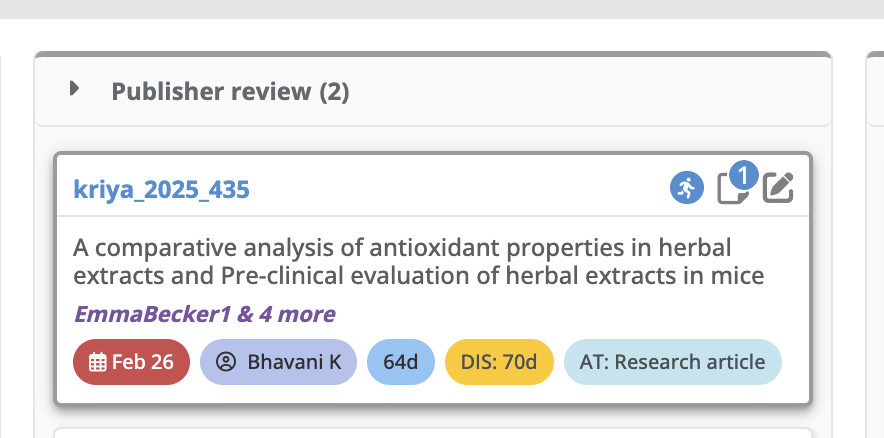Open manuscript kriya_2025_435 link
Viewport: 884px width, 438px height.
coord(161,189)
